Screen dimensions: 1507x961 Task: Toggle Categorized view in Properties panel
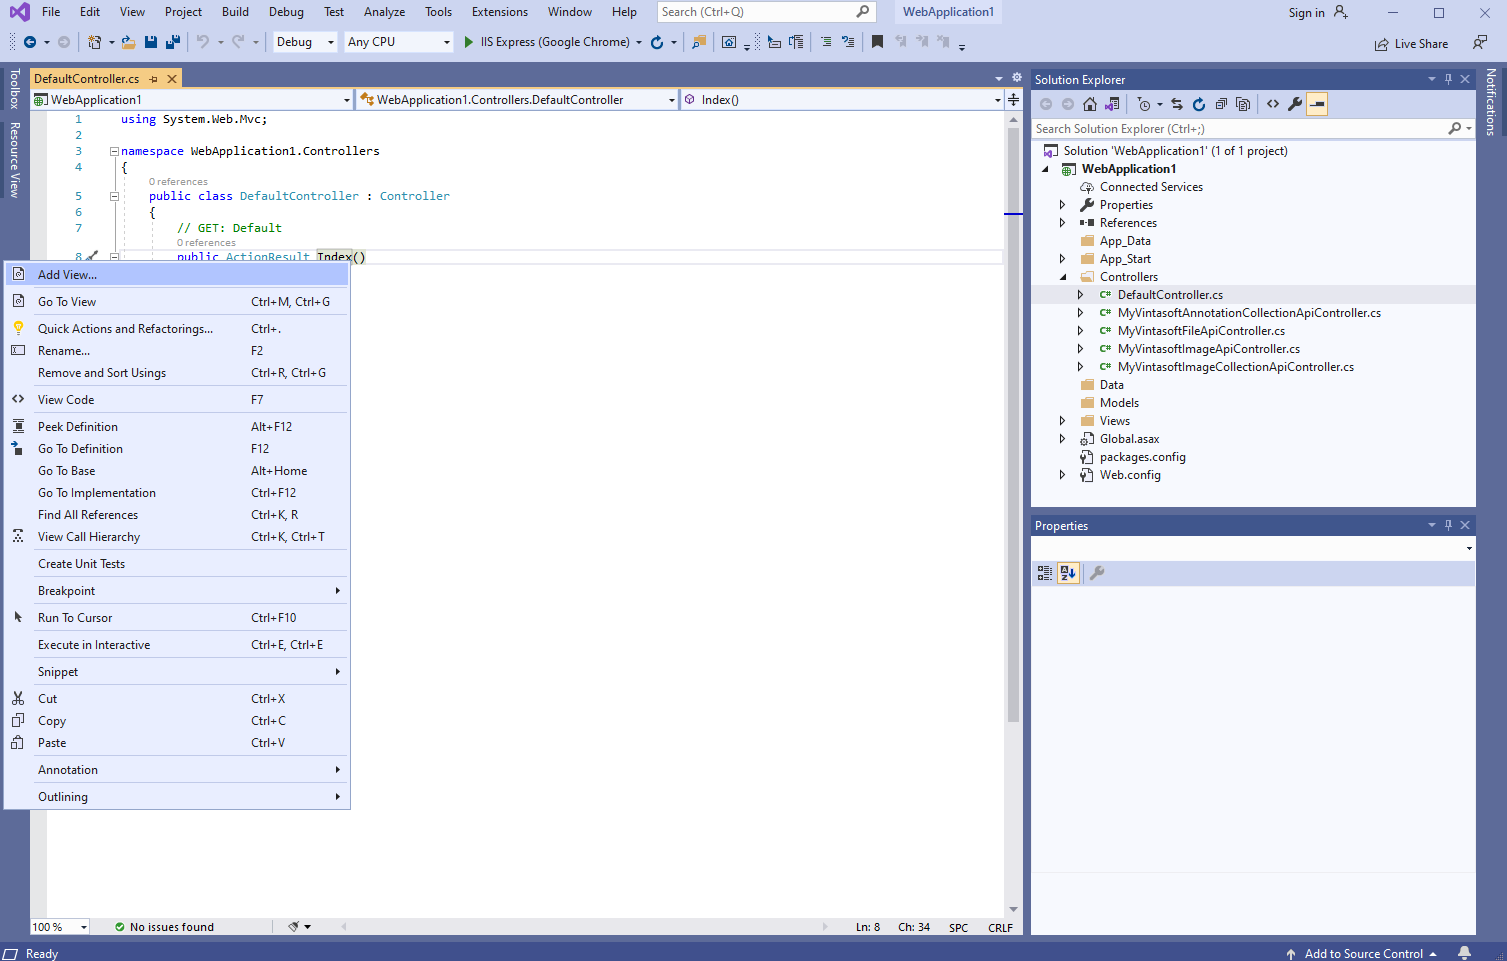(x=1045, y=573)
